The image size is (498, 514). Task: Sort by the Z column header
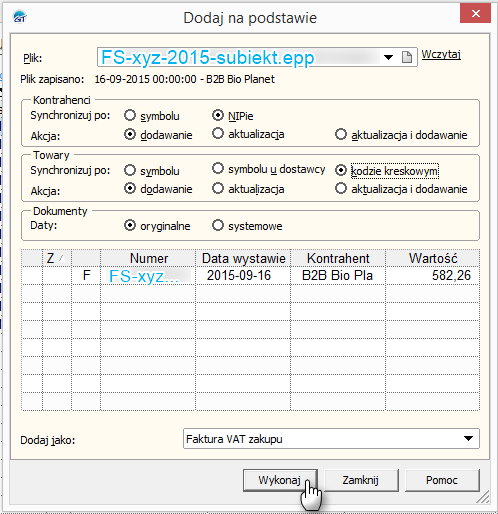point(57,258)
